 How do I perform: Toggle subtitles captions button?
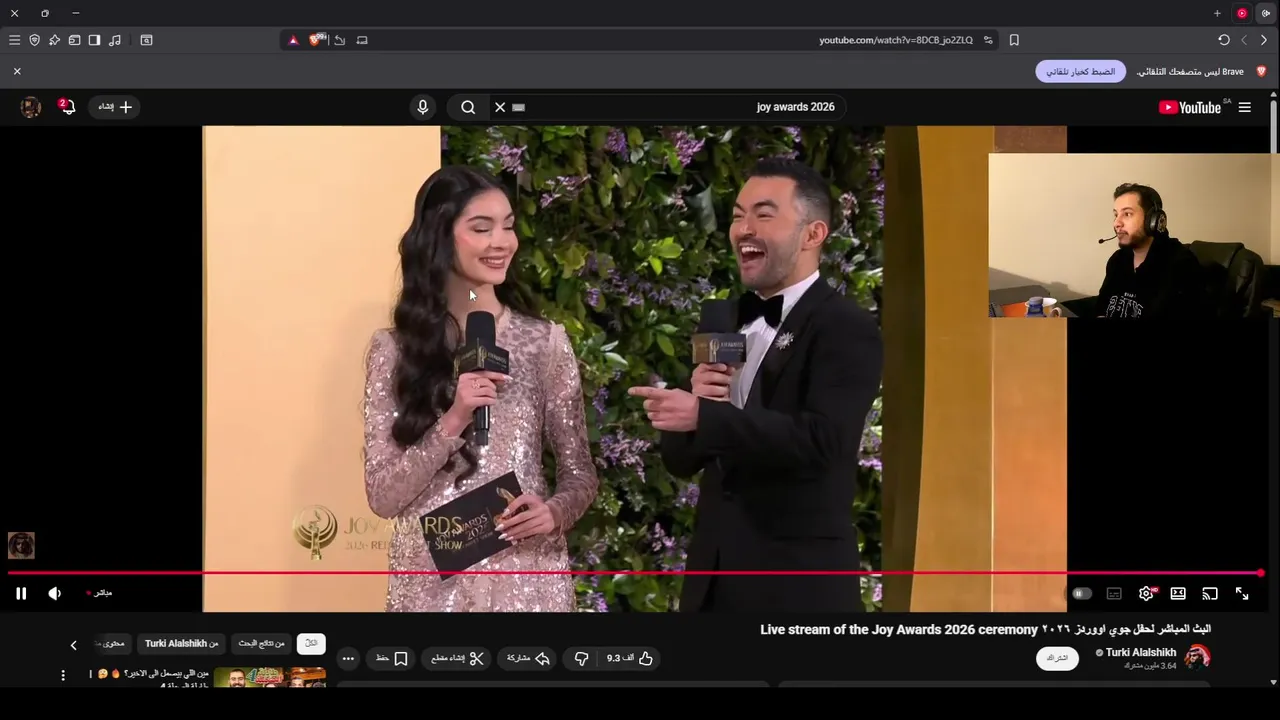coord(1114,594)
